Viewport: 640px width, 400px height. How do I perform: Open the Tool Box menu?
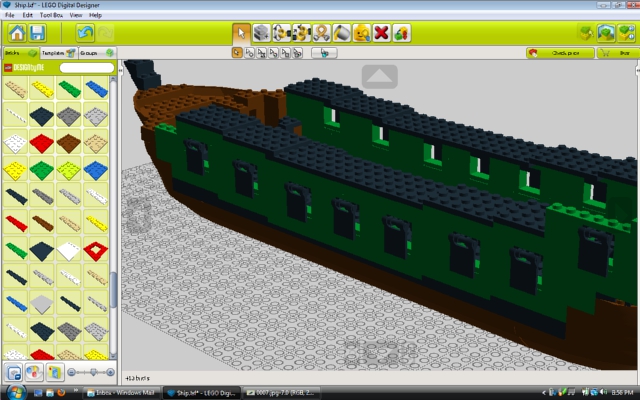[51, 15]
